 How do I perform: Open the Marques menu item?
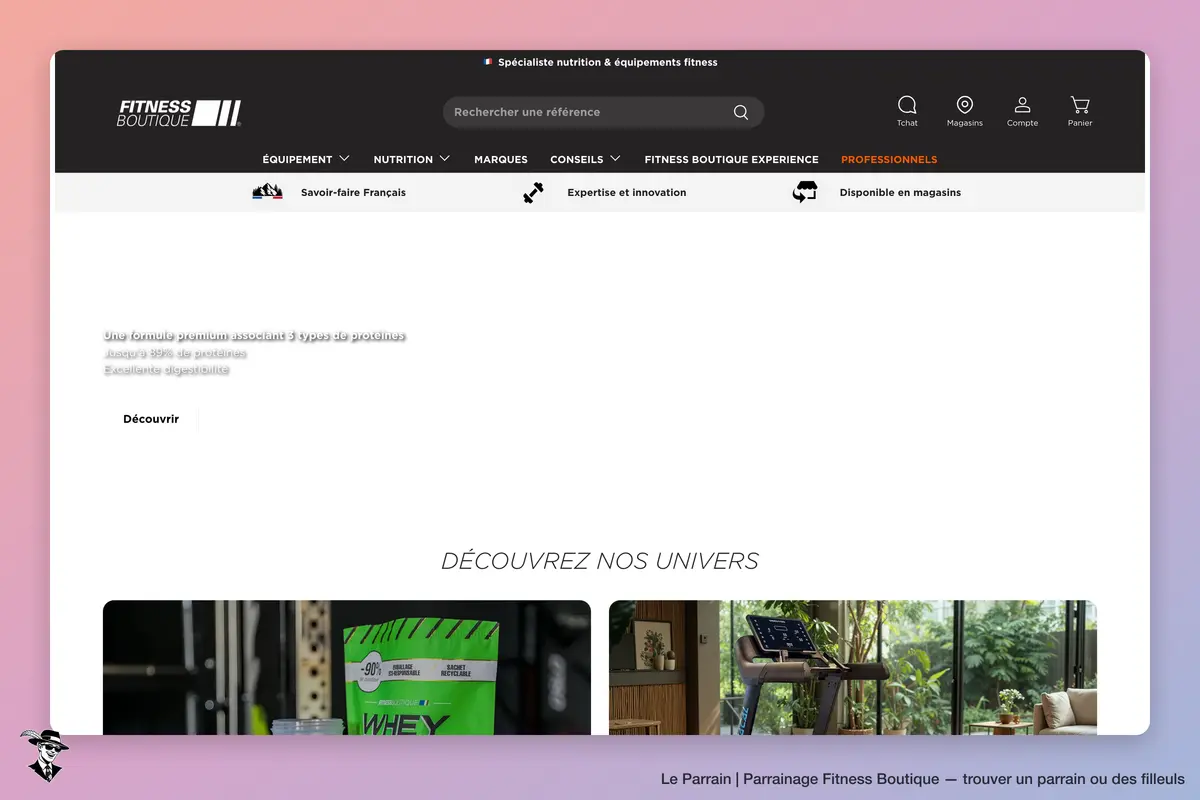pyautogui.click(x=501, y=159)
